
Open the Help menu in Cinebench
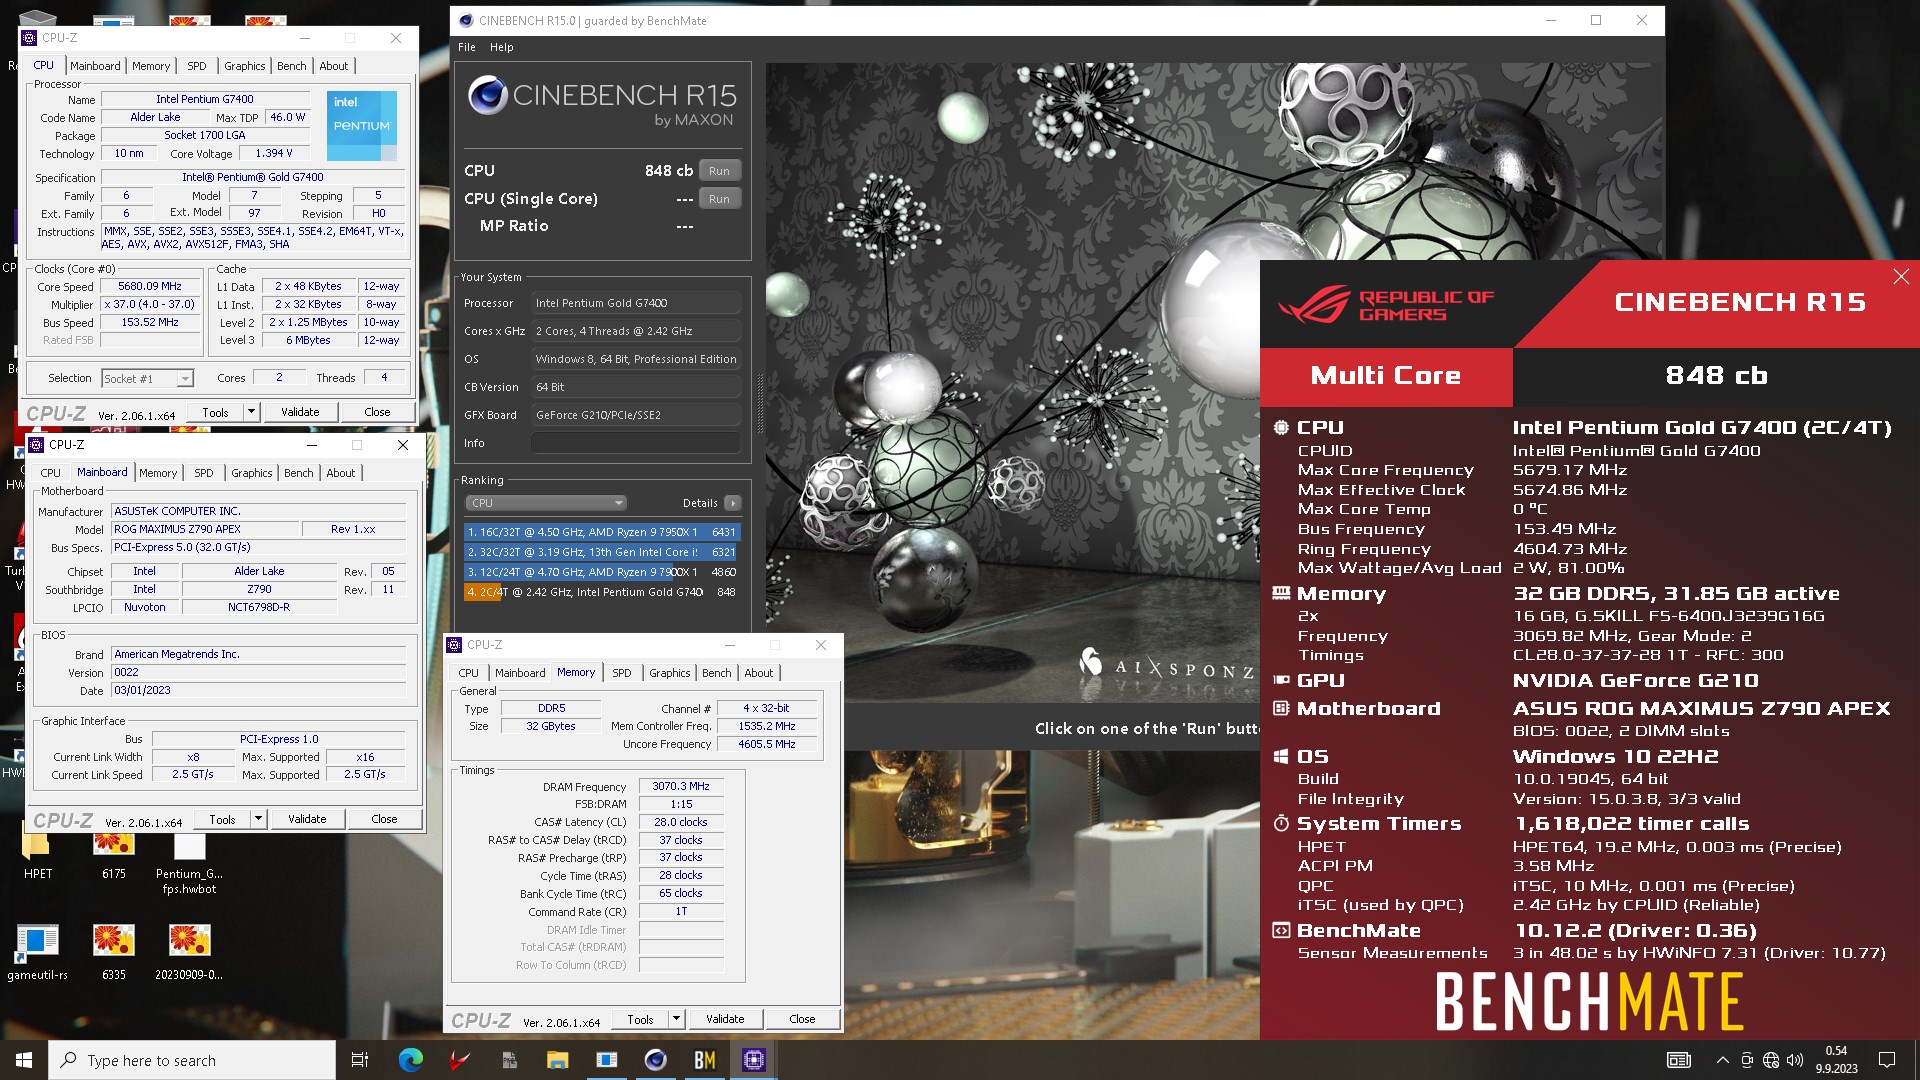tap(501, 47)
